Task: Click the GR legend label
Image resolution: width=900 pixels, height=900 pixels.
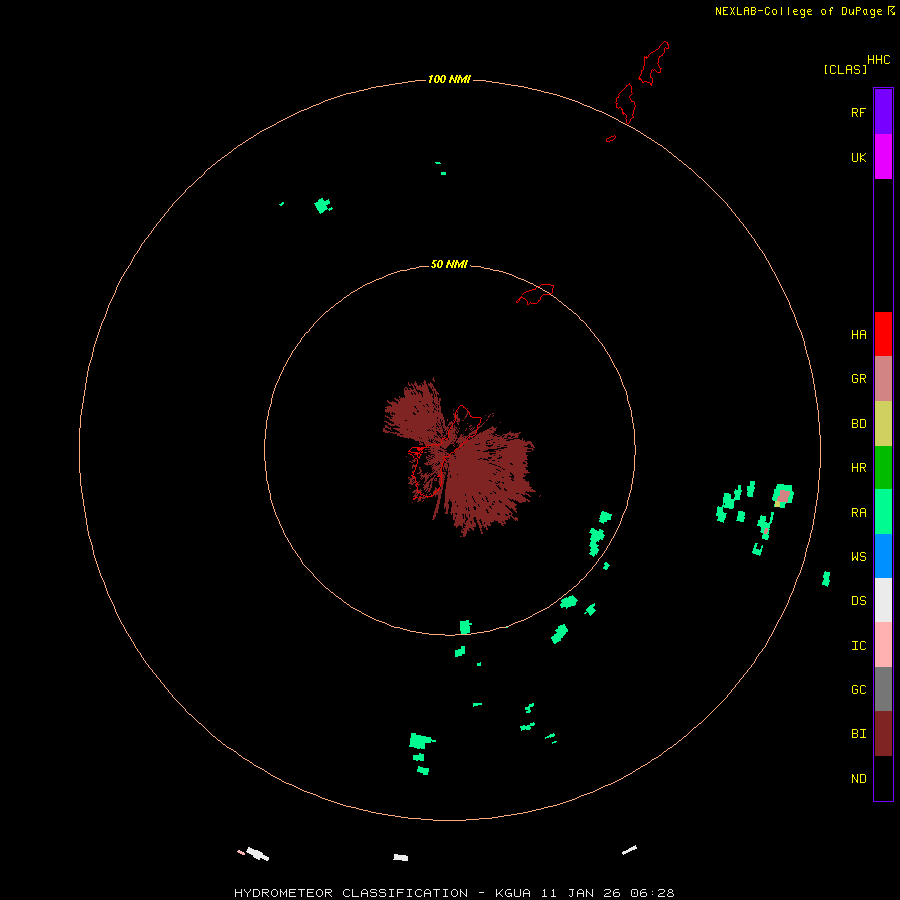Action: (x=858, y=379)
